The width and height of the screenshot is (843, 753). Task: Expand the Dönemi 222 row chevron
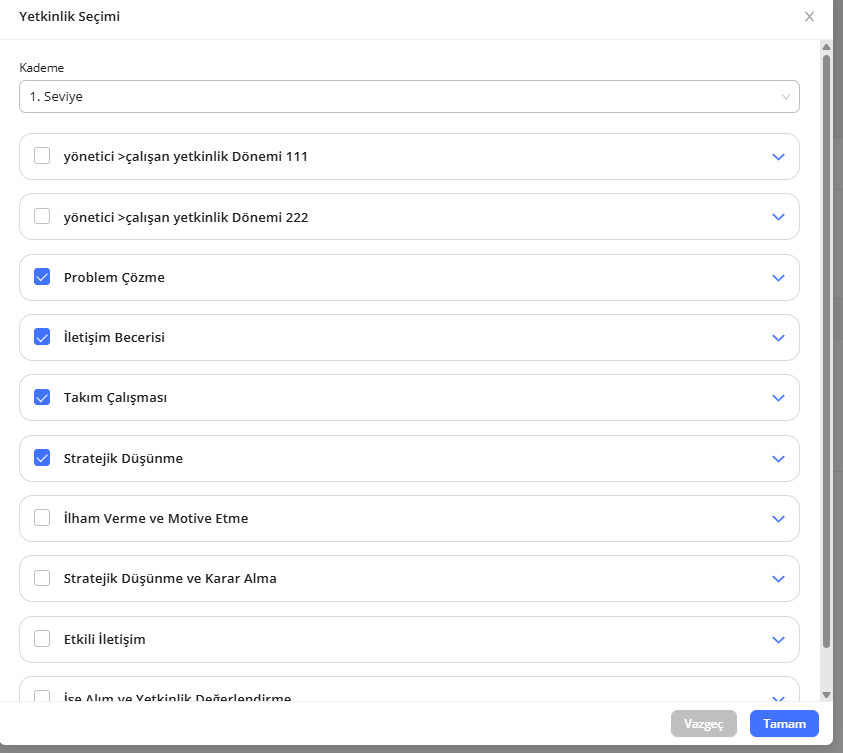coord(779,217)
